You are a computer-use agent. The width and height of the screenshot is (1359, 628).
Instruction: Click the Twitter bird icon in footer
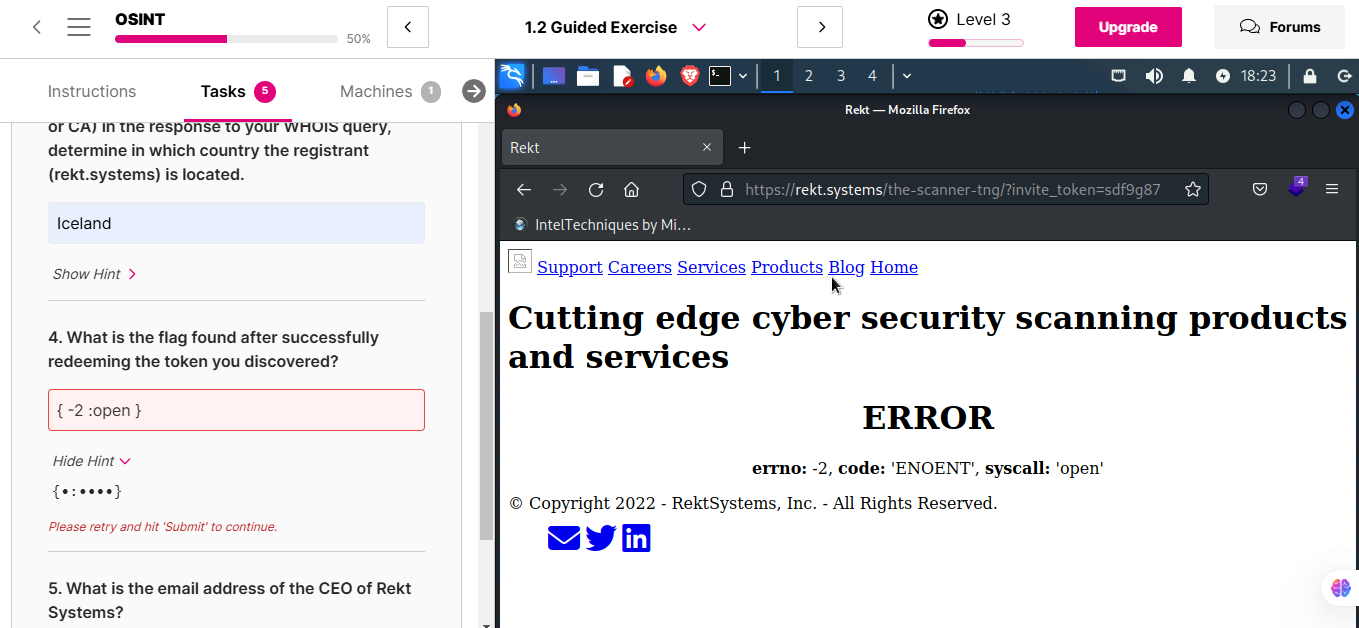coord(601,538)
